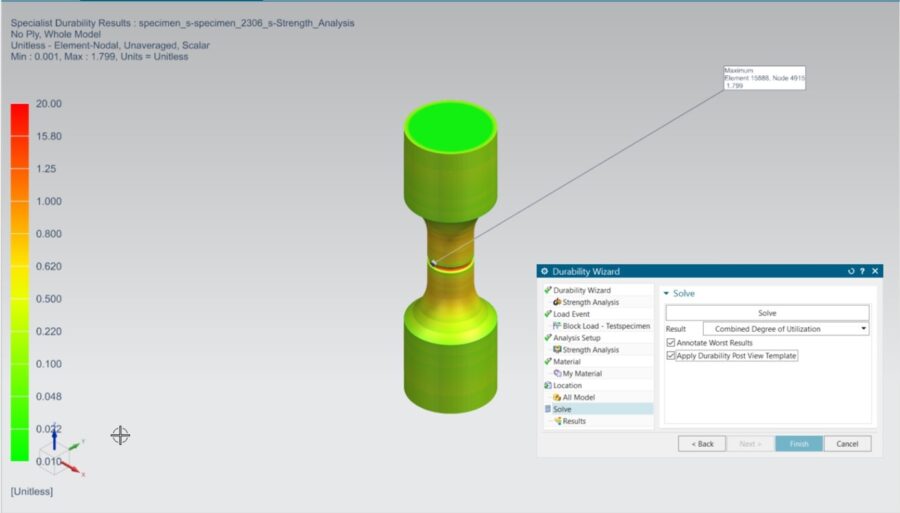Viewport: 900px width, 513px height.
Task: Click the All Model location icon
Action: (x=556, y=397)
